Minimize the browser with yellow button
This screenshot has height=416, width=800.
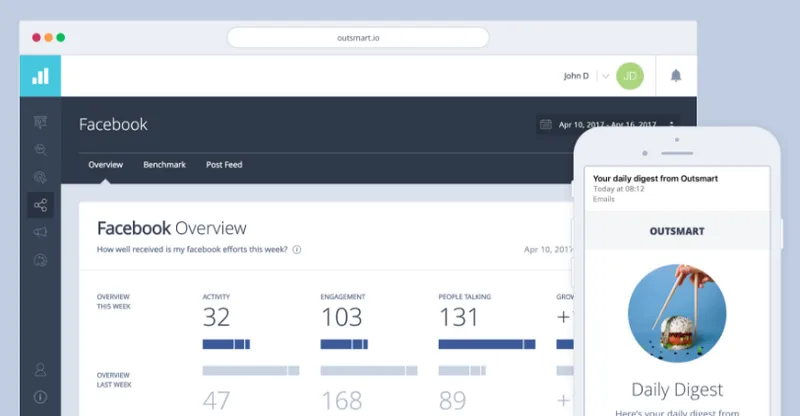48,37
